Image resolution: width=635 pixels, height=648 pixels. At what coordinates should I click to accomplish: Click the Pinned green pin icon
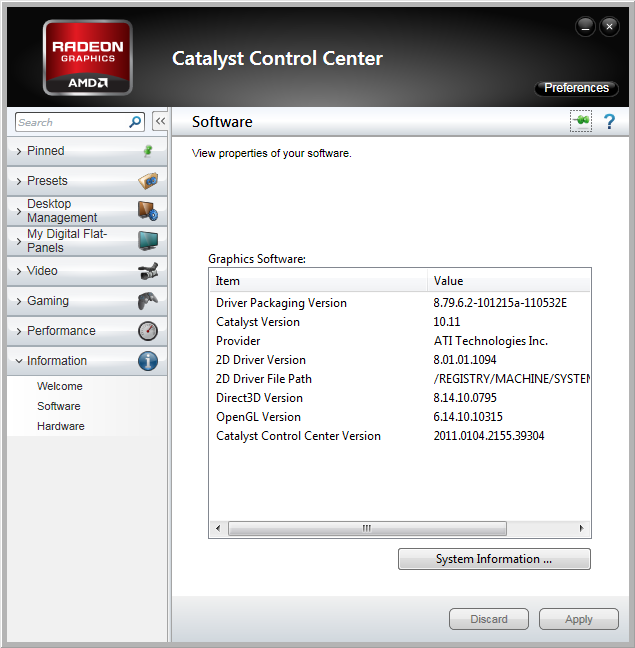[x=147, y=151]
